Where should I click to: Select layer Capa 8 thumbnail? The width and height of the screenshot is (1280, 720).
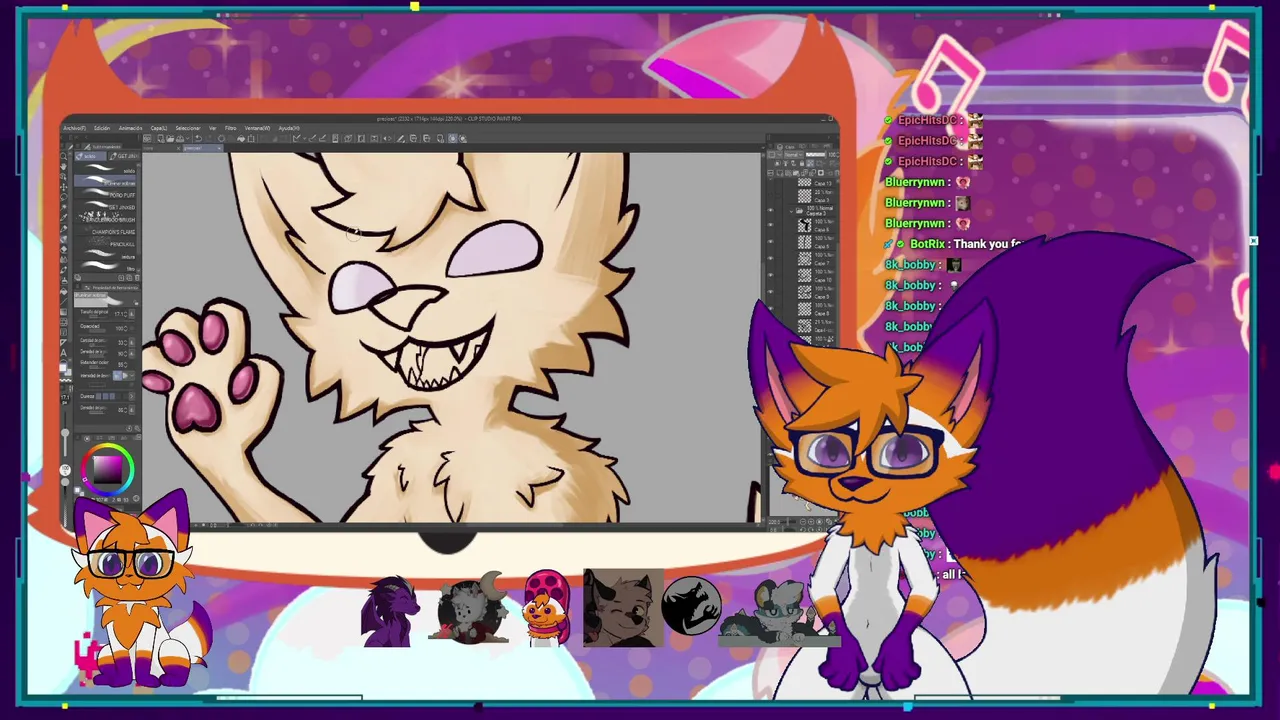click(x=804, y=309)
